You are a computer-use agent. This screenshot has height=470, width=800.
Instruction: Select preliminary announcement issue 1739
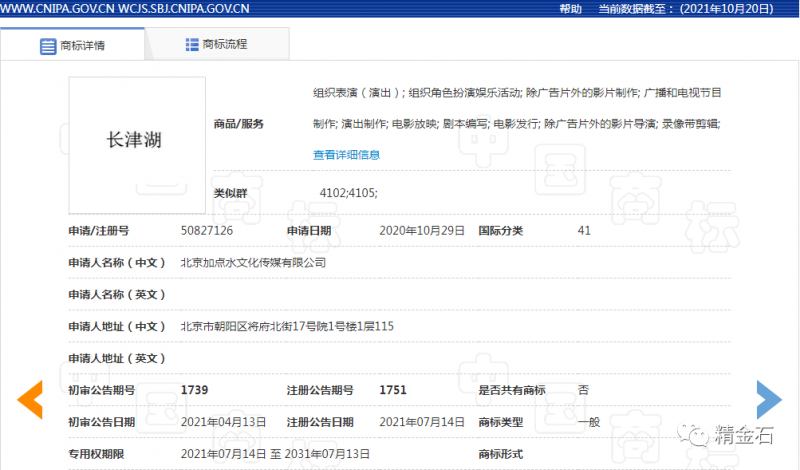click(194, 390)
